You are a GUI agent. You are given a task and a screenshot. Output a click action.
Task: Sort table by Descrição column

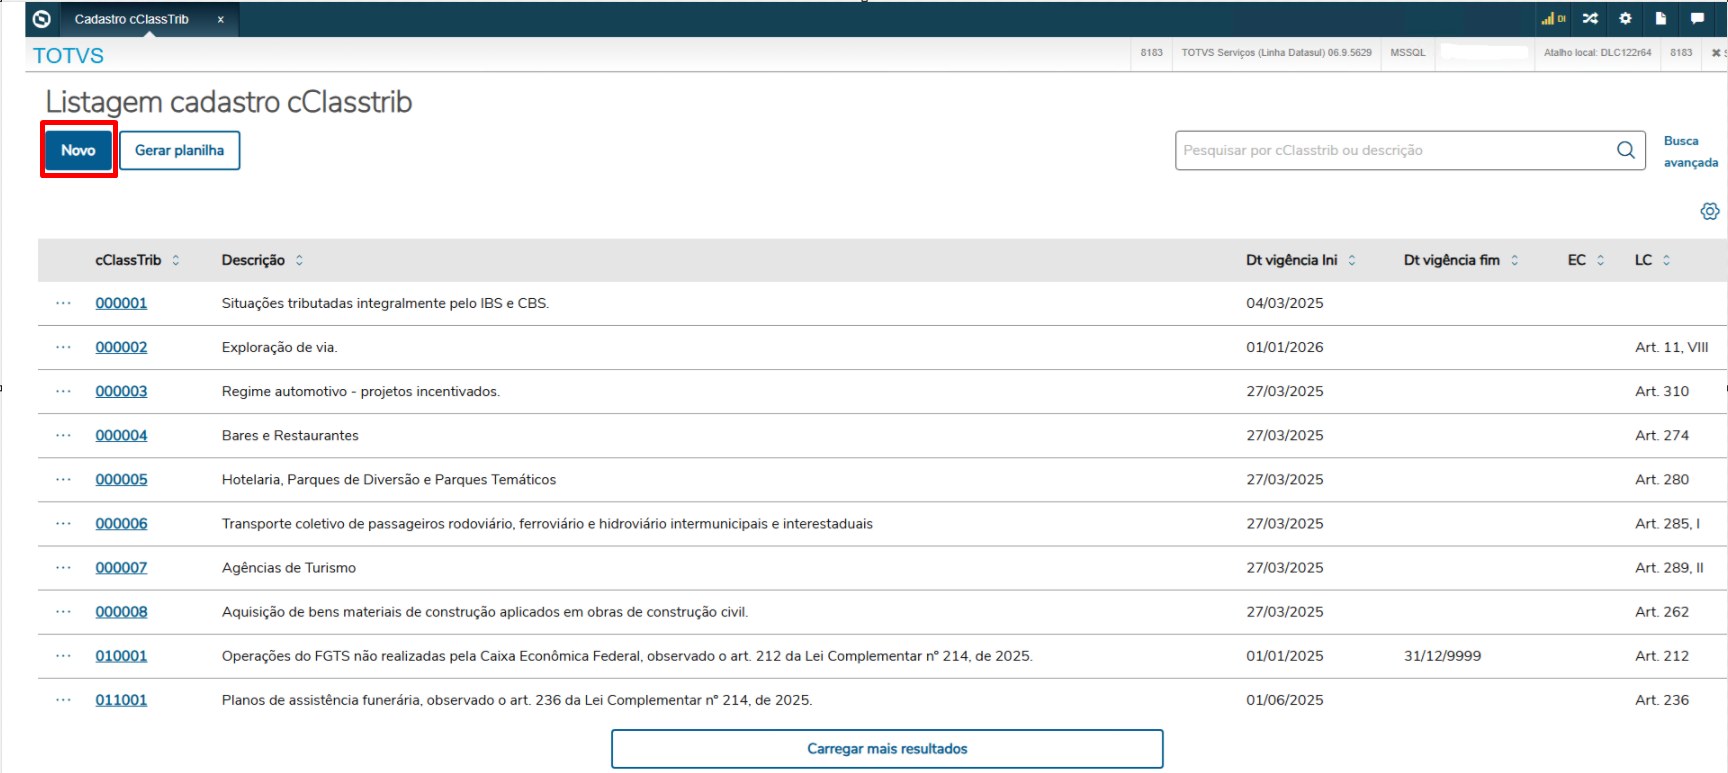click(x=299, y=260)
